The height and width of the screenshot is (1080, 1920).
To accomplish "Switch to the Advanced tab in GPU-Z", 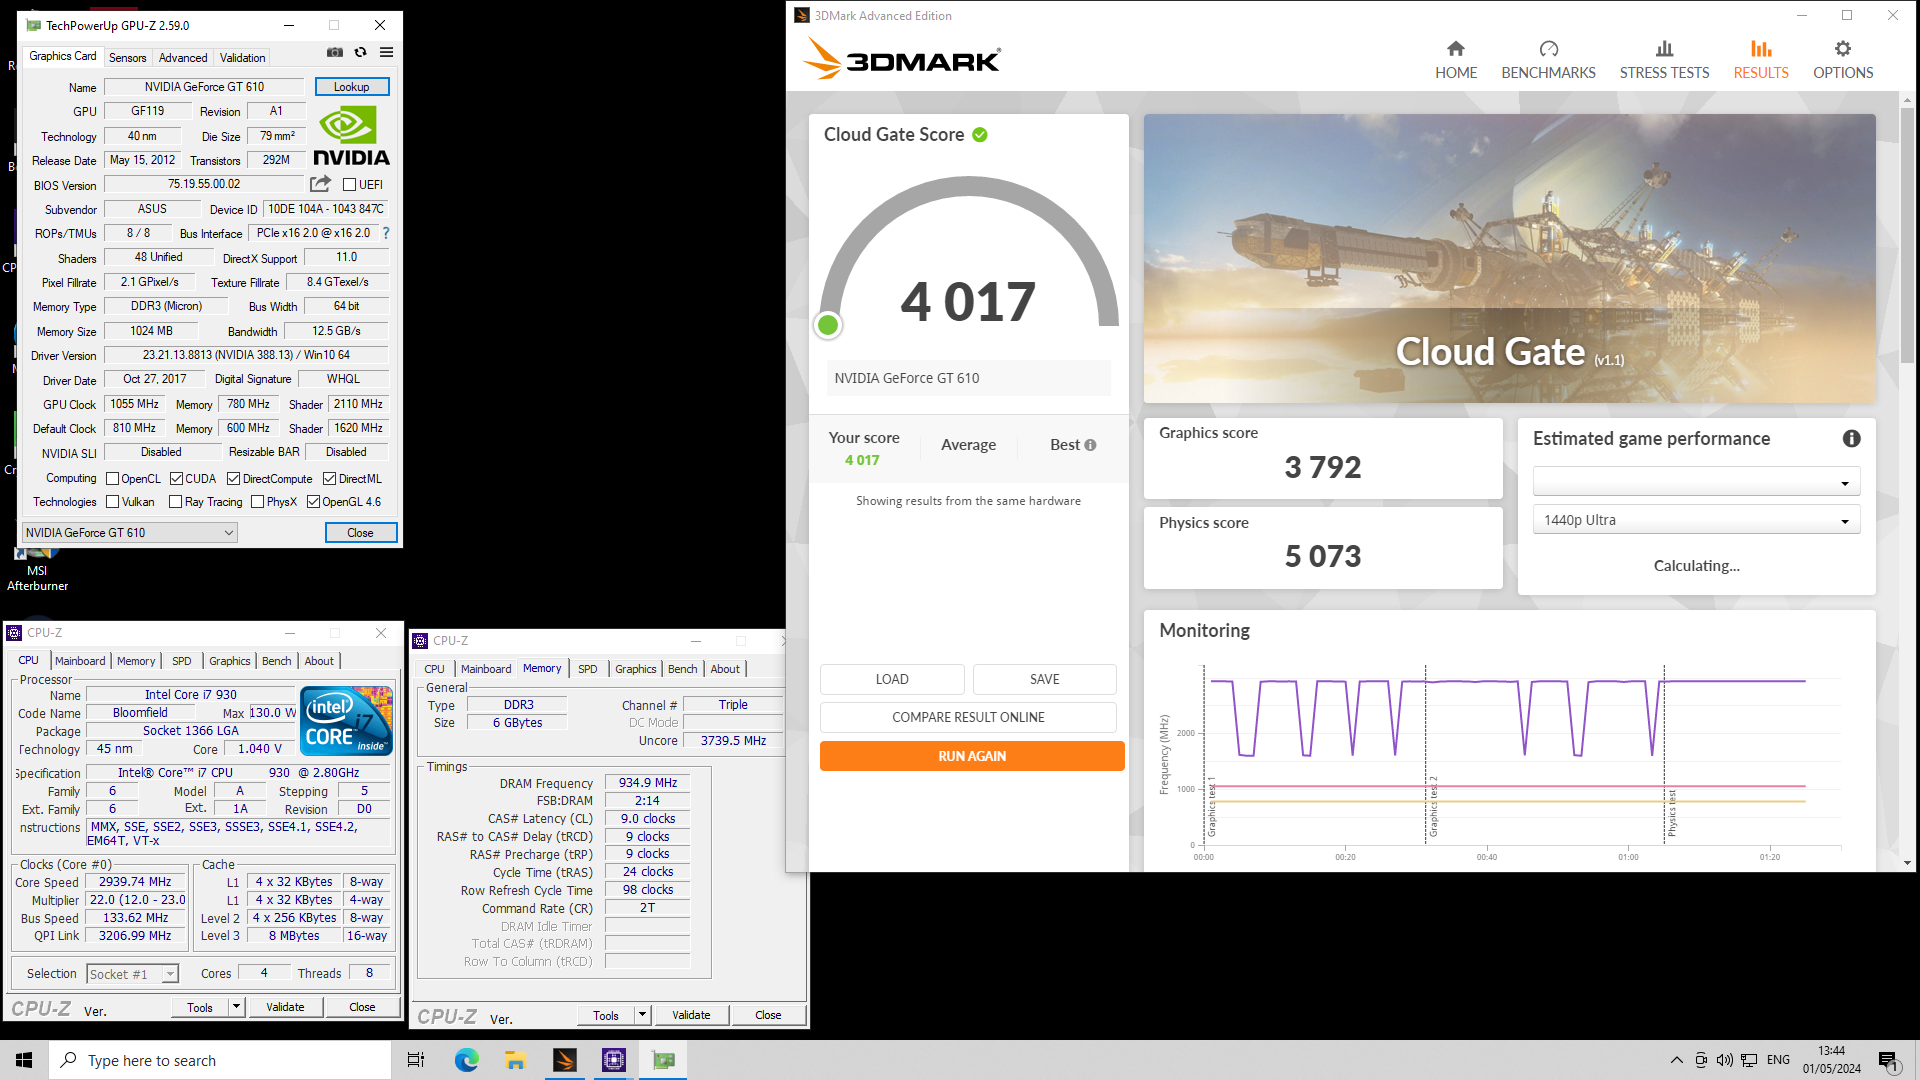I will coord(183,58).
